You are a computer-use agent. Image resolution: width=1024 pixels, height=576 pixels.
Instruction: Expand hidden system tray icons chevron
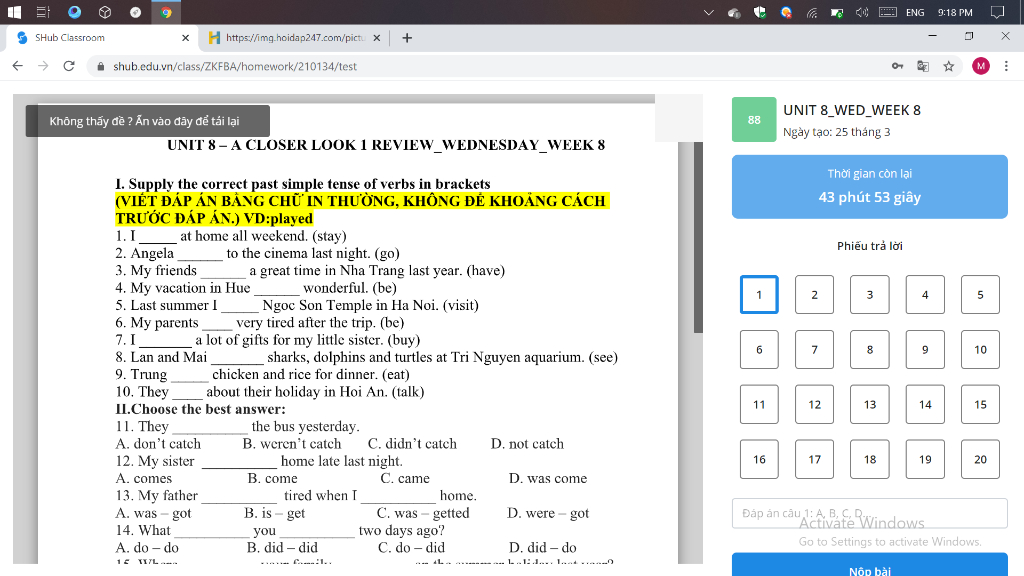pos(709,12)
